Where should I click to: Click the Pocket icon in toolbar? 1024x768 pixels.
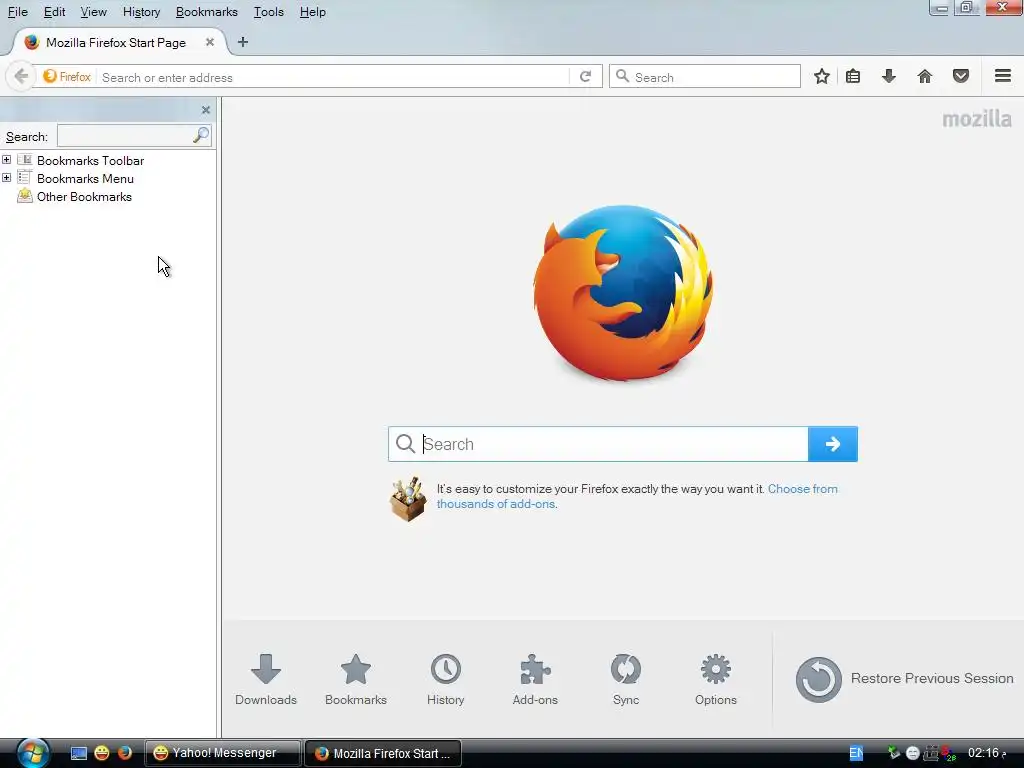tap(961, 76)
